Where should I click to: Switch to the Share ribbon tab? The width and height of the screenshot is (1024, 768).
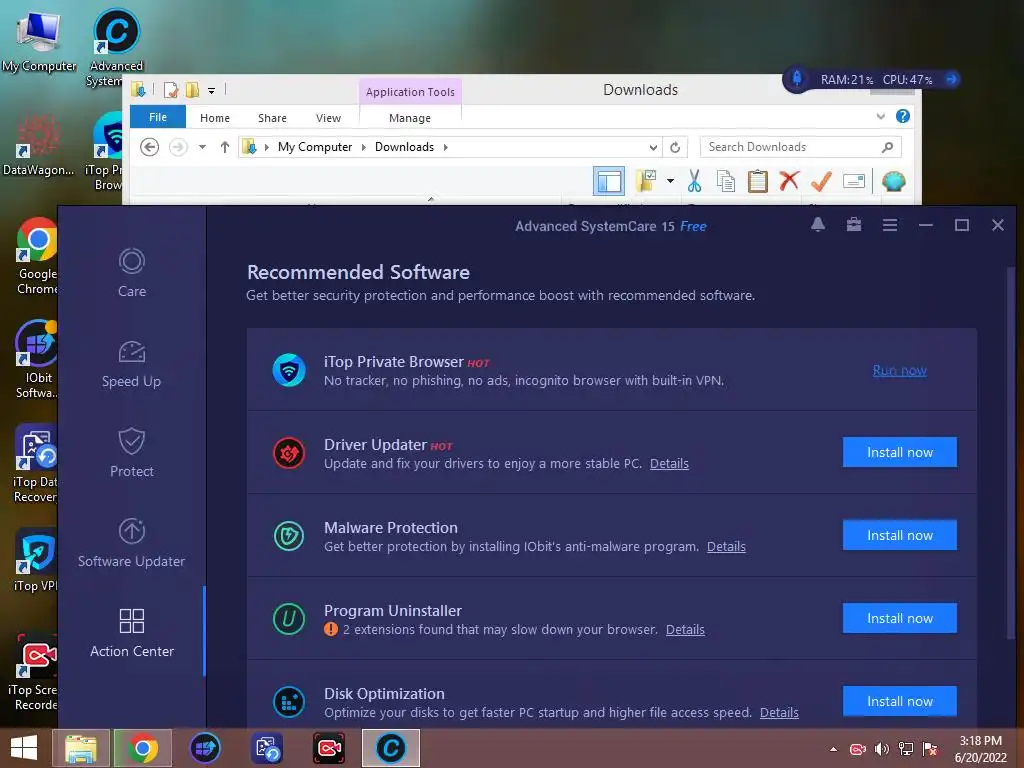(x=272, y=118)
